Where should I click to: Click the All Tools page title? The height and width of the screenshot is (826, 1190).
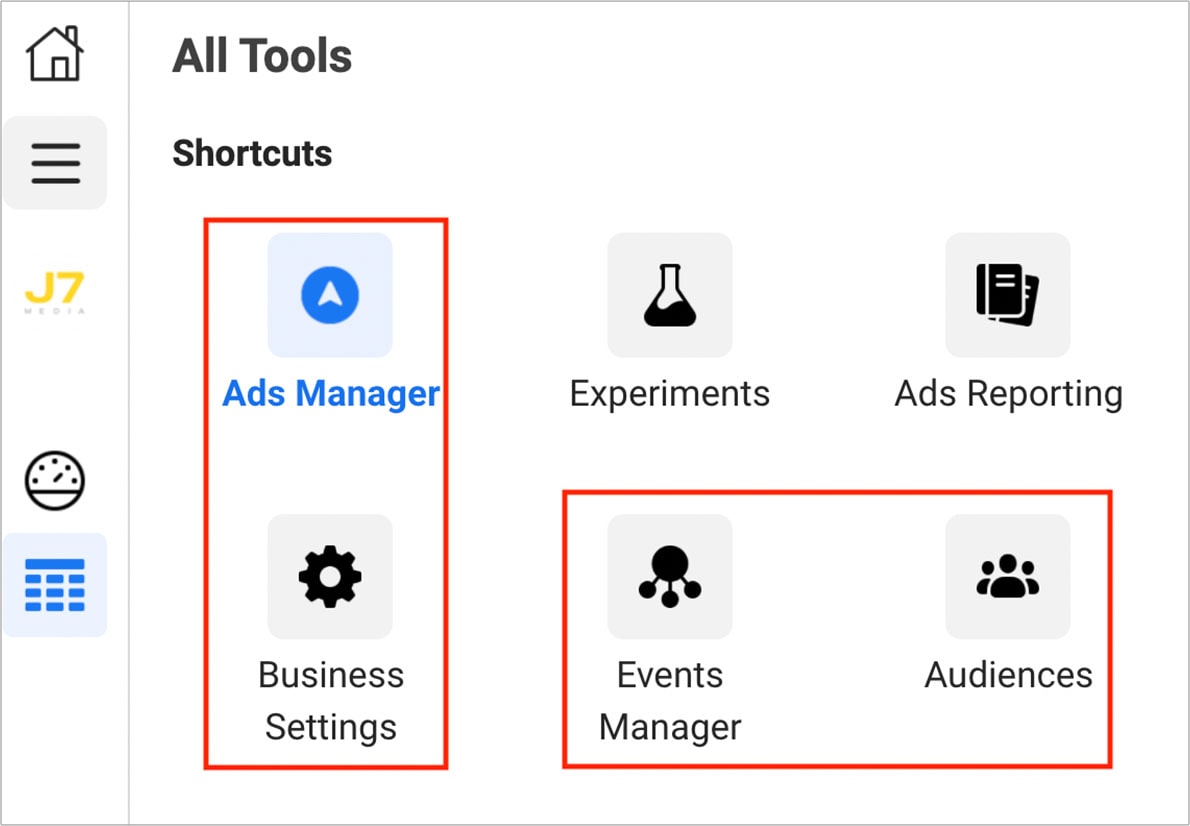pyautogui.click(x=262, y=56)
